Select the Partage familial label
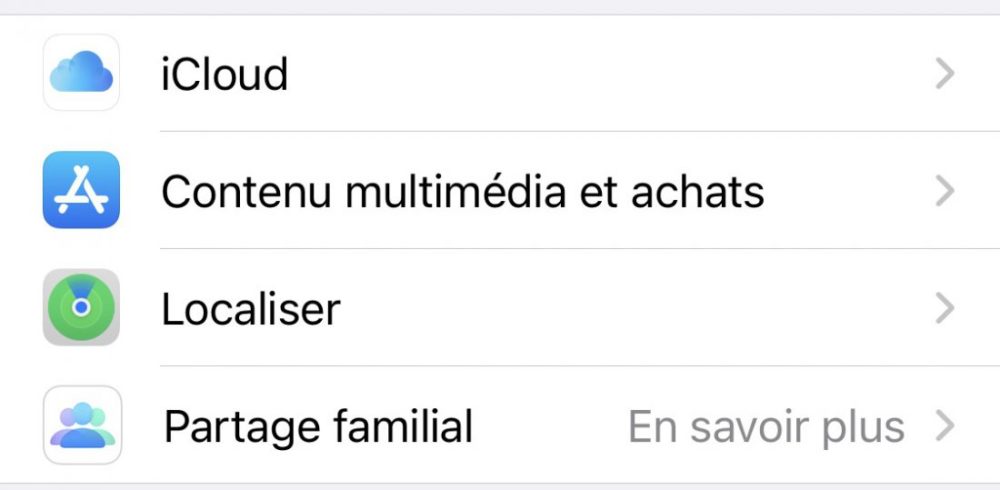This screenshot has height=490, width=1000. click(x=317, y=427)
